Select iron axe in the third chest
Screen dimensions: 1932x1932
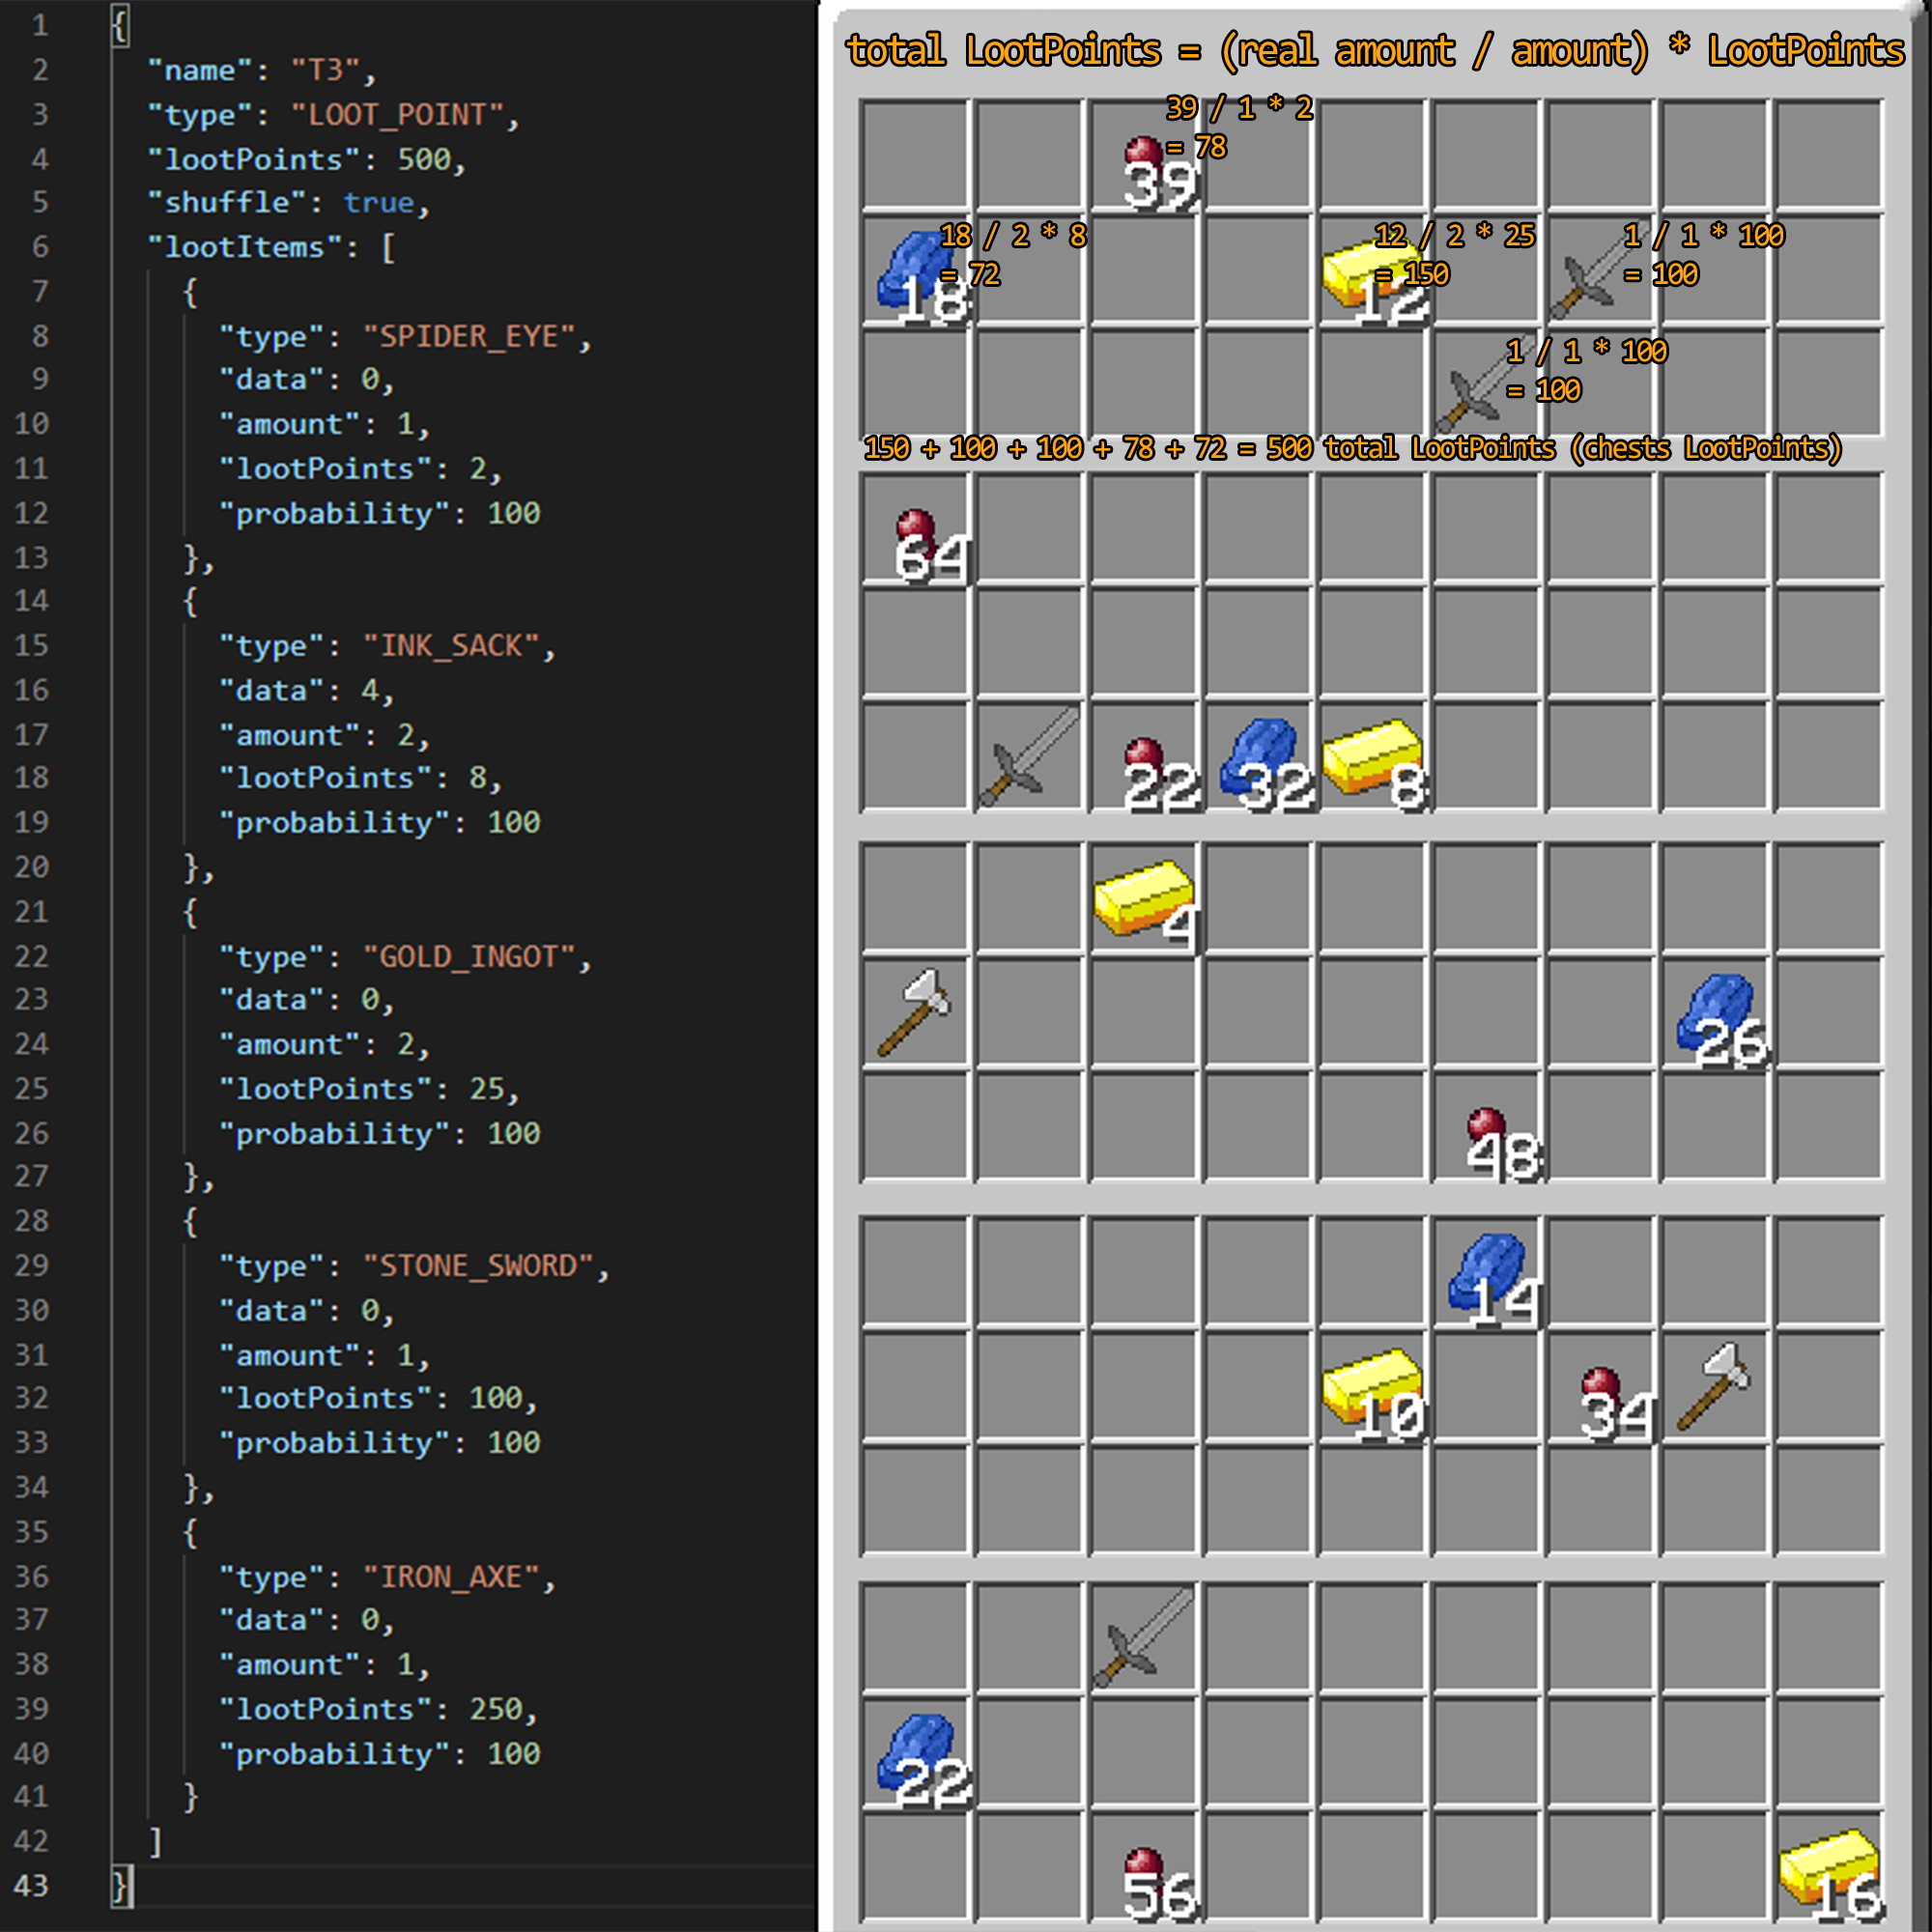click(916, 1012)
